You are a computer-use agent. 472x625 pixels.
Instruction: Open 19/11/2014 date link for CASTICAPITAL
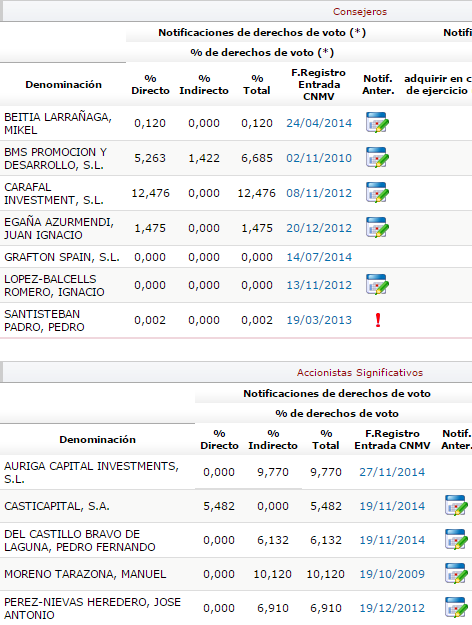tap(392, 506)
